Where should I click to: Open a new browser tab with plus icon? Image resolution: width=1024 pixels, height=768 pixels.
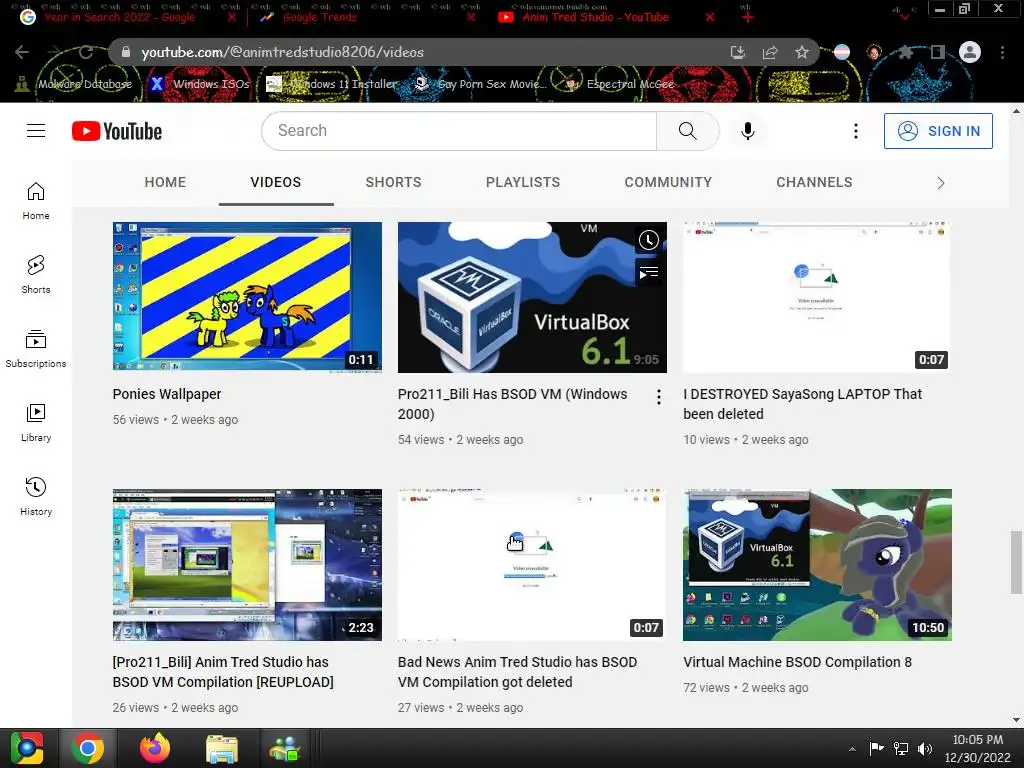click(748, 17)
